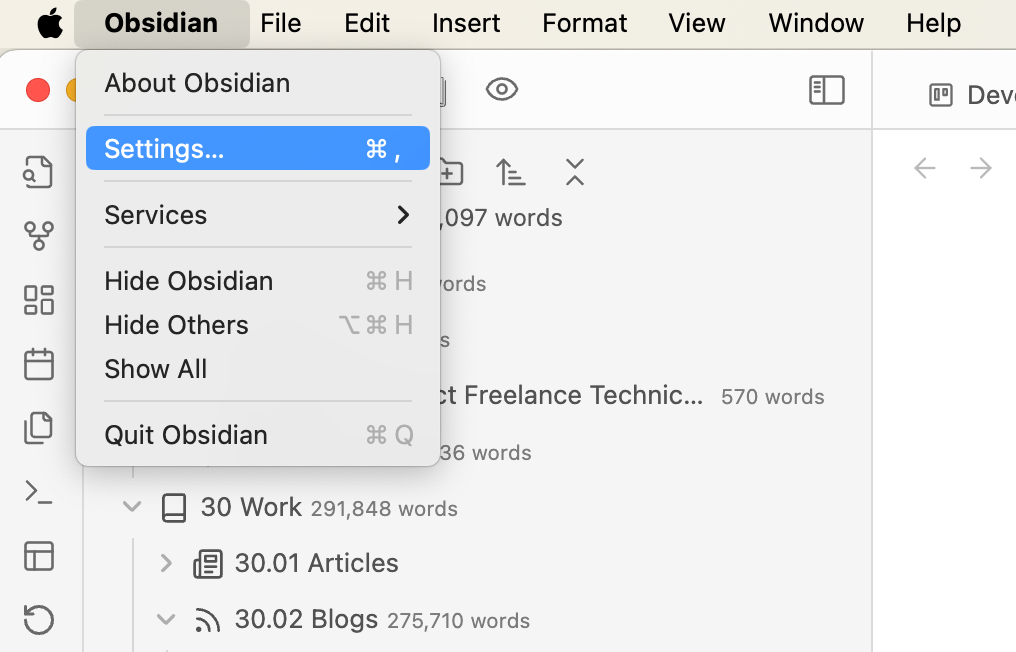The image size is (1016, 652).
Task: Click the navigate back arrow
Action: pos(925,168)
